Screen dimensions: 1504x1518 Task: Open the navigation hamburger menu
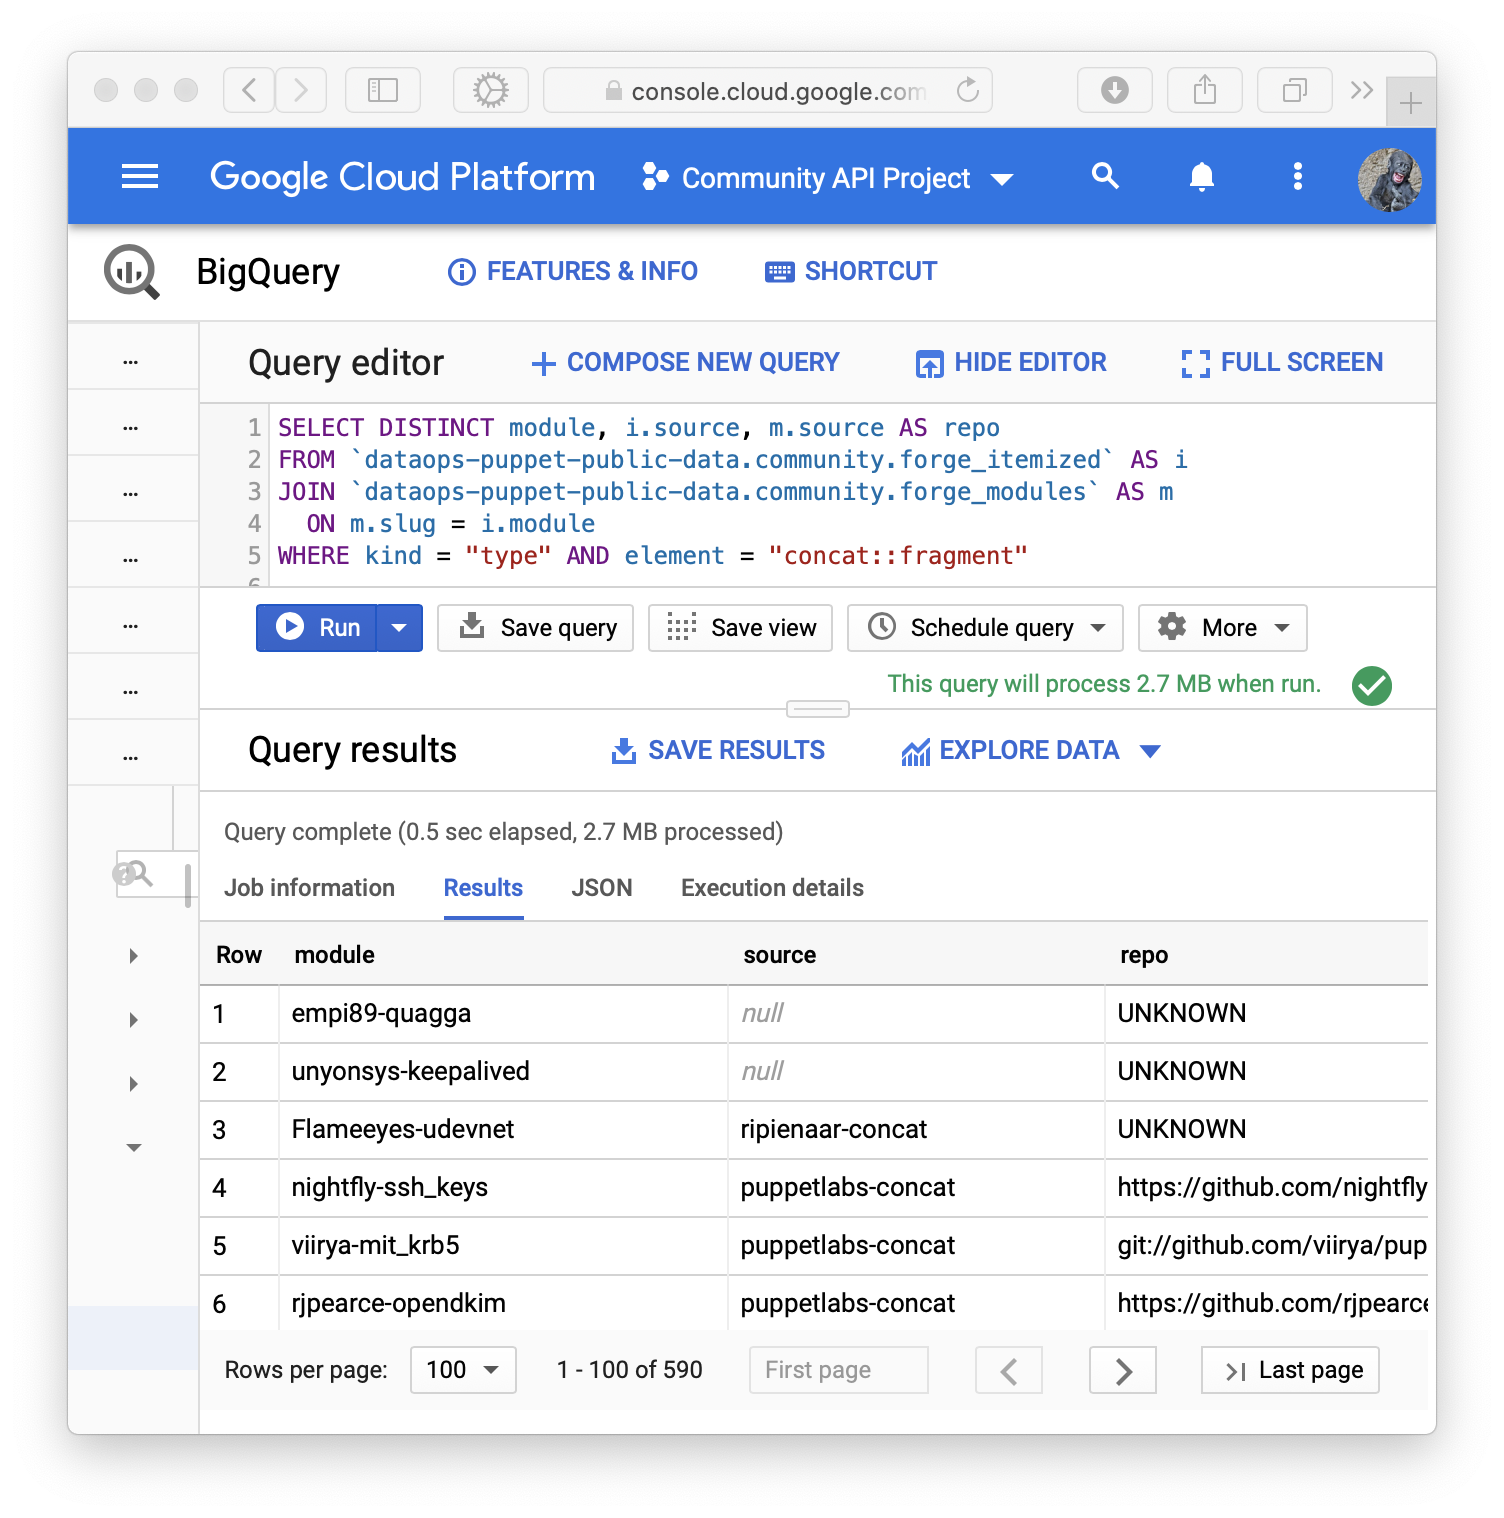pyautogui.click(x=139, y=176)
